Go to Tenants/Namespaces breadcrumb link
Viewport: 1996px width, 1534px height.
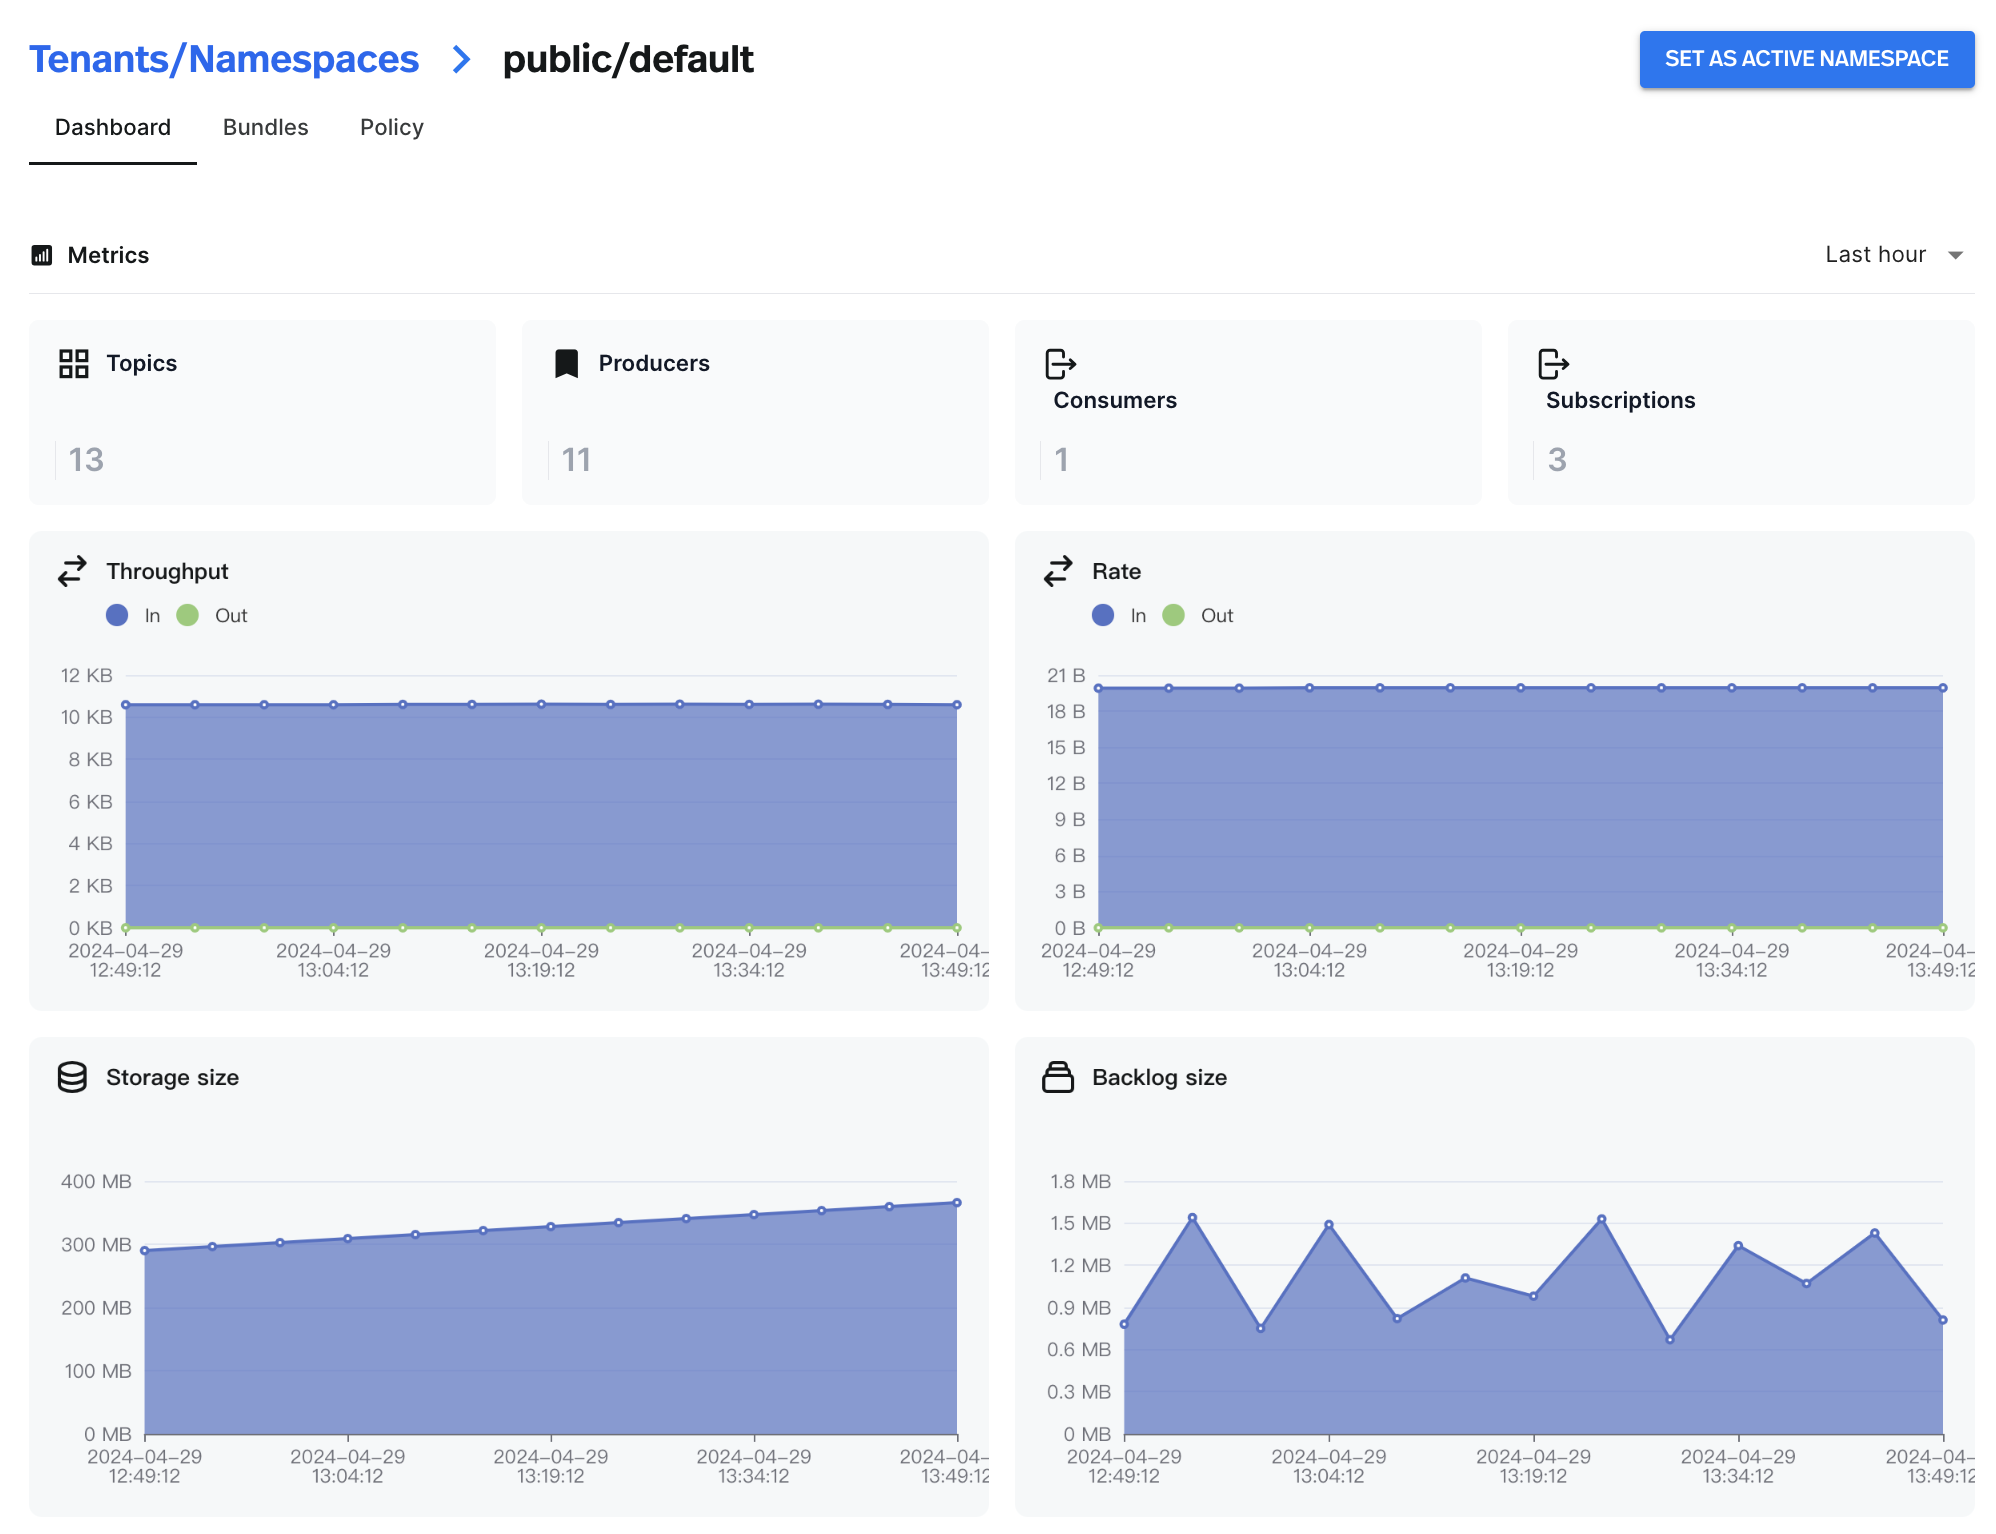coord(224,59)
